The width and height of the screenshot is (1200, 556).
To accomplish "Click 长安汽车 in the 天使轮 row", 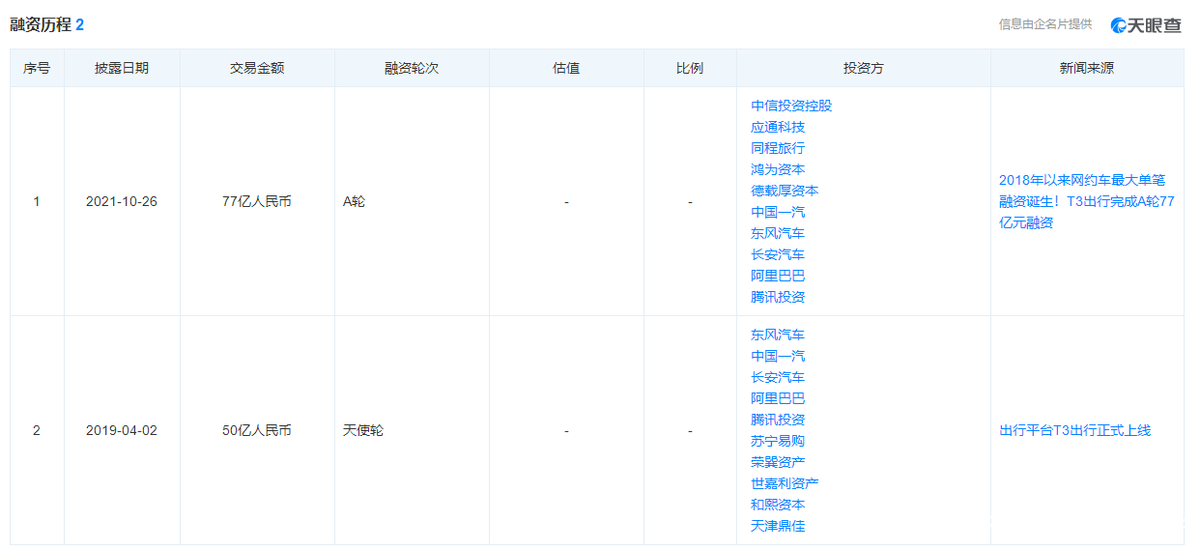I will (778, 377).
